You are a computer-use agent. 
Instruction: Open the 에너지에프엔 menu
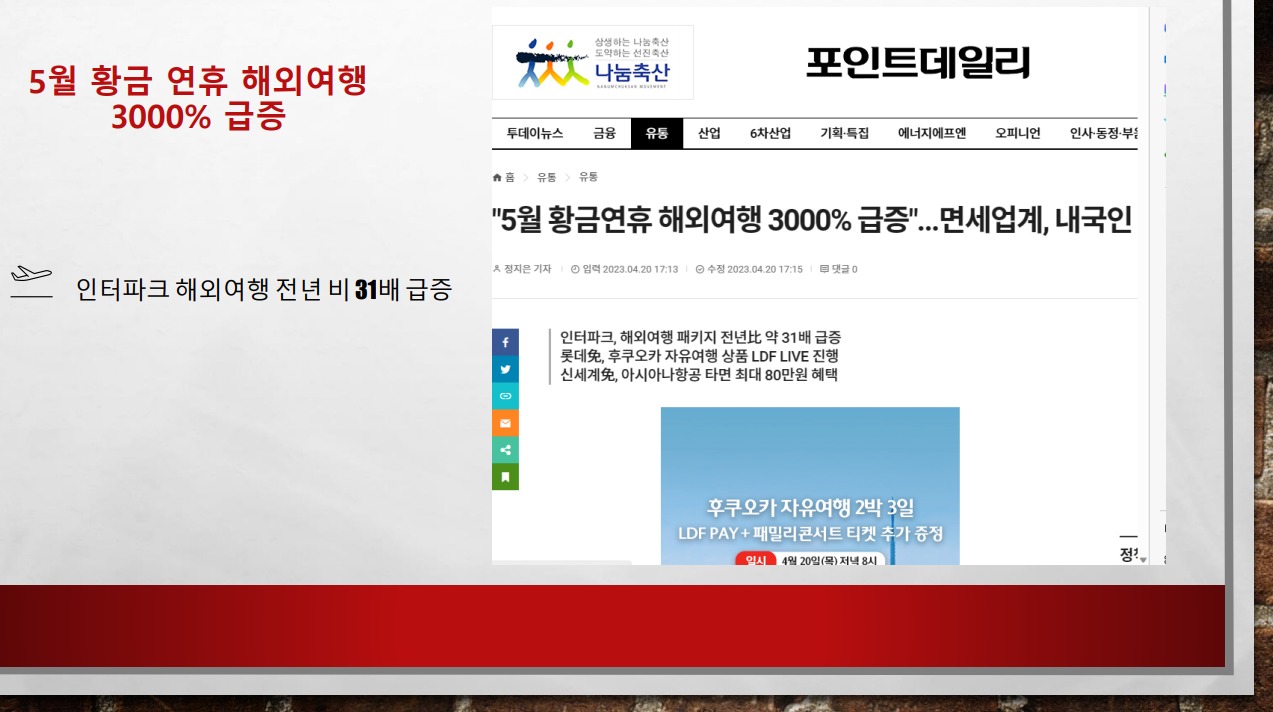point(932,133)
